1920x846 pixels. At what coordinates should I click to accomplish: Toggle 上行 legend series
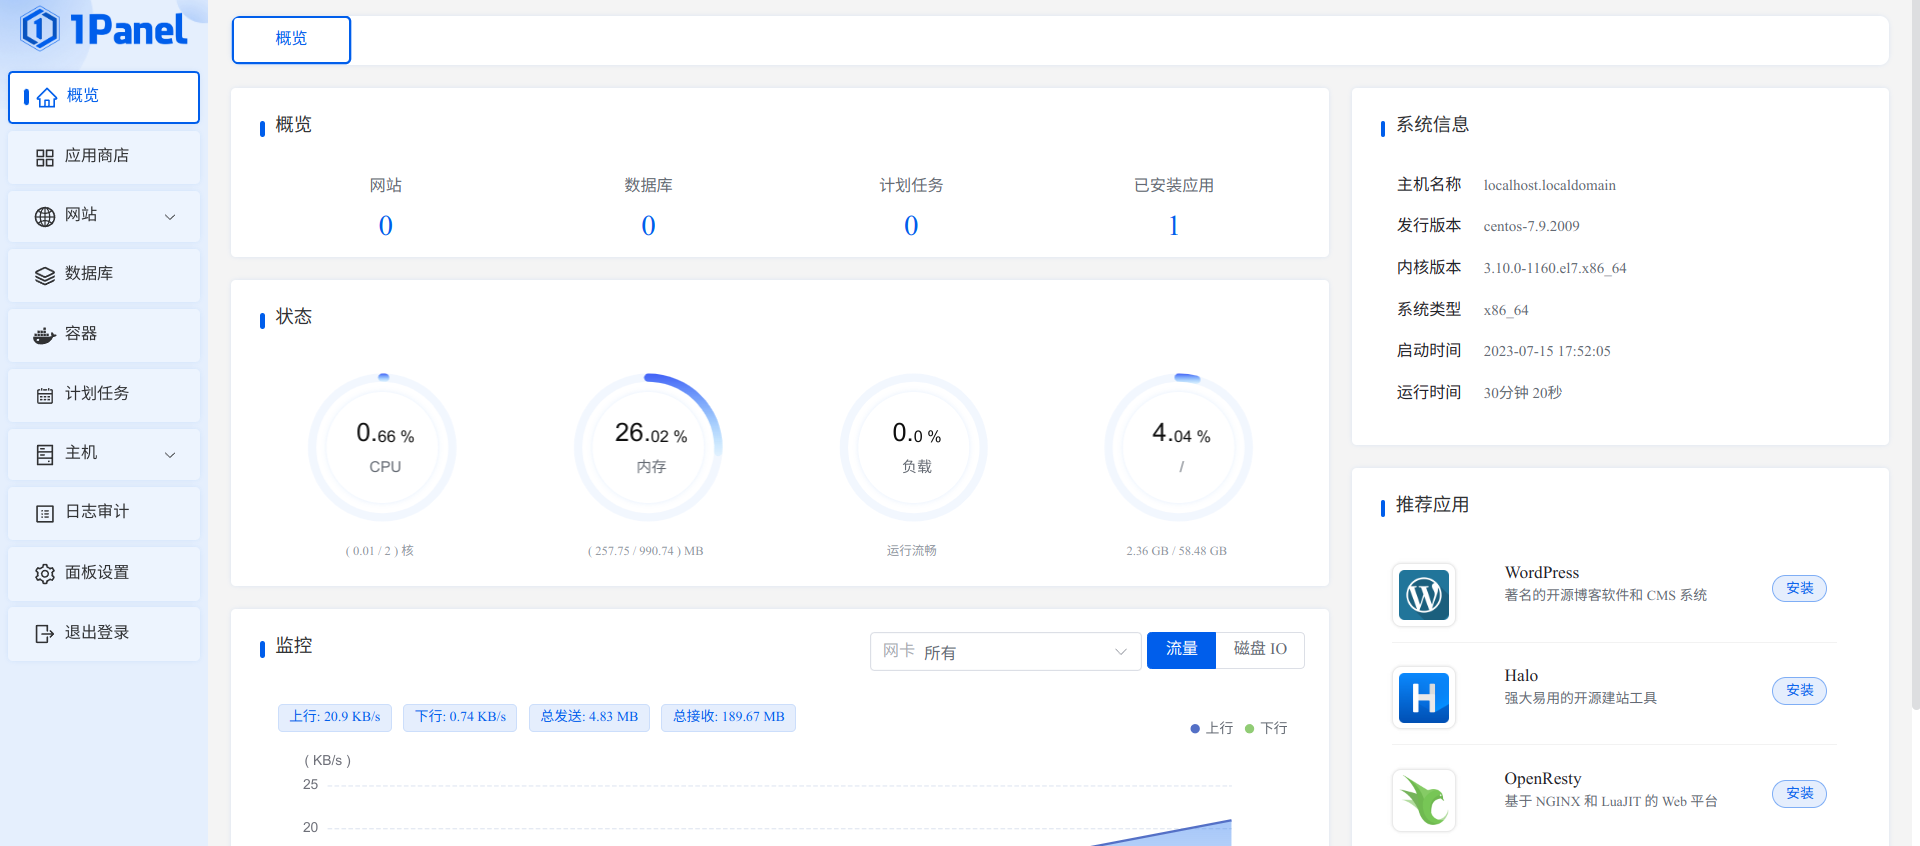pyautogui.click(x=1211, y=728)
